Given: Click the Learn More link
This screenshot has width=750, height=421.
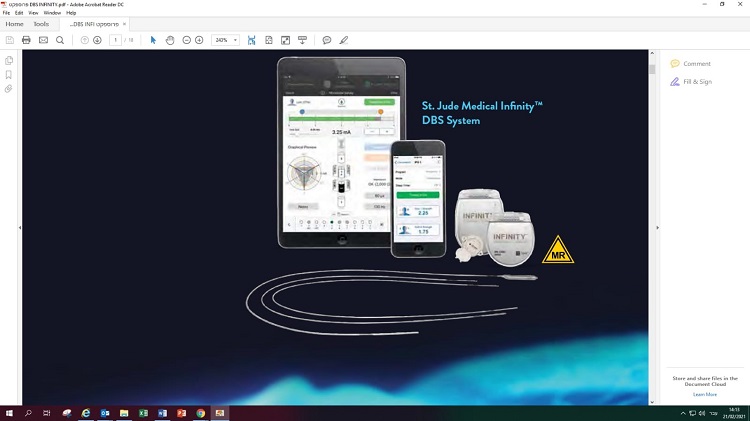Looking at the screenshot, I should tap(705, 394).
